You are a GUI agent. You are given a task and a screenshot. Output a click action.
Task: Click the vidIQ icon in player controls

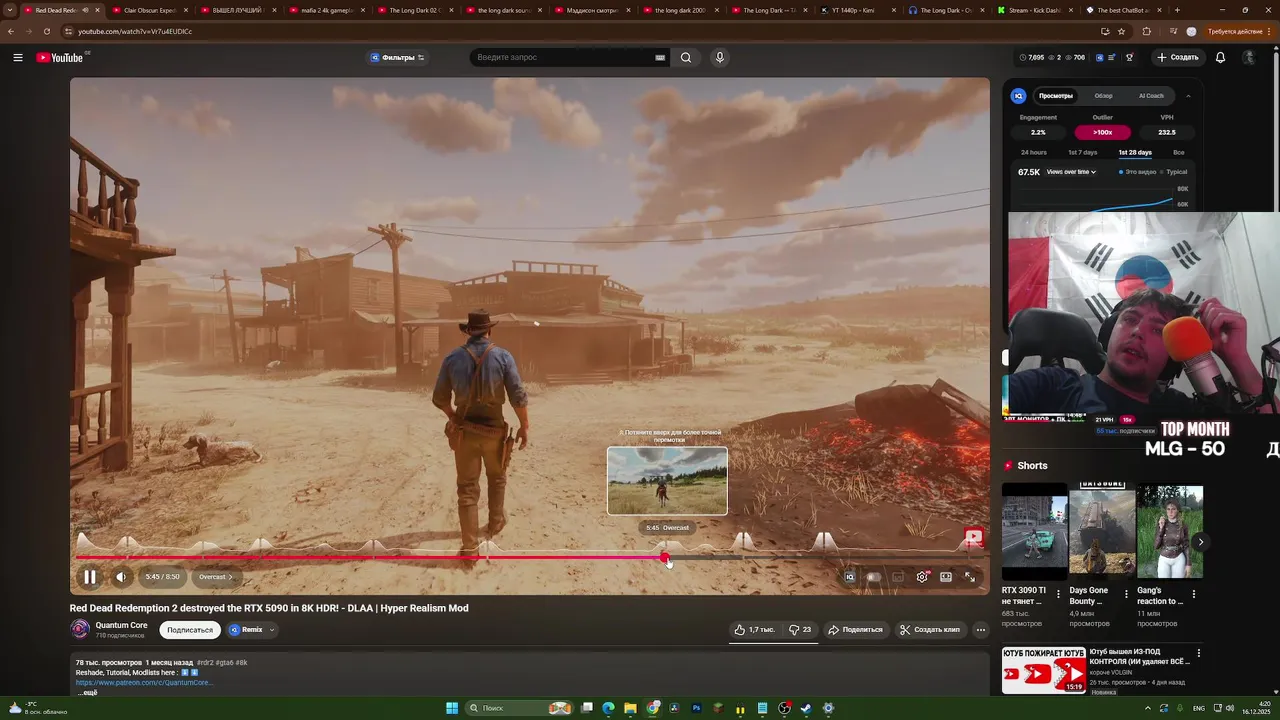tap(850, 577)
